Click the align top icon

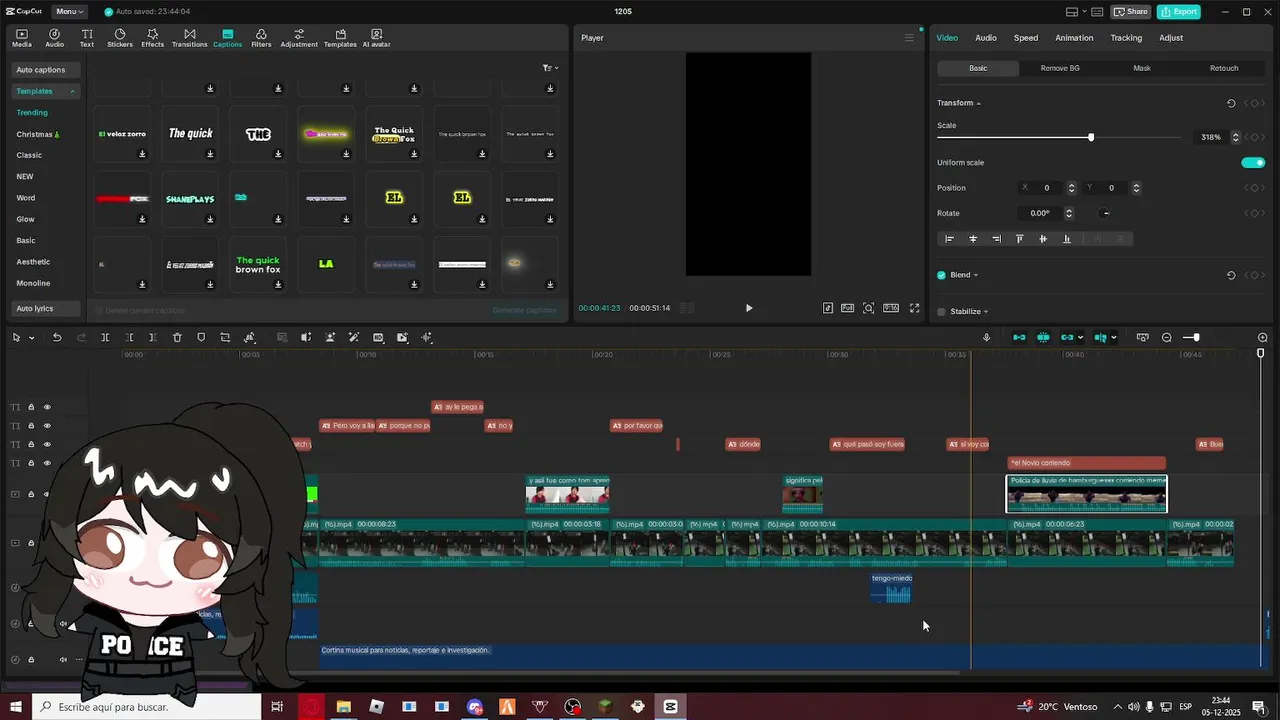click(x=1020, y=239)
